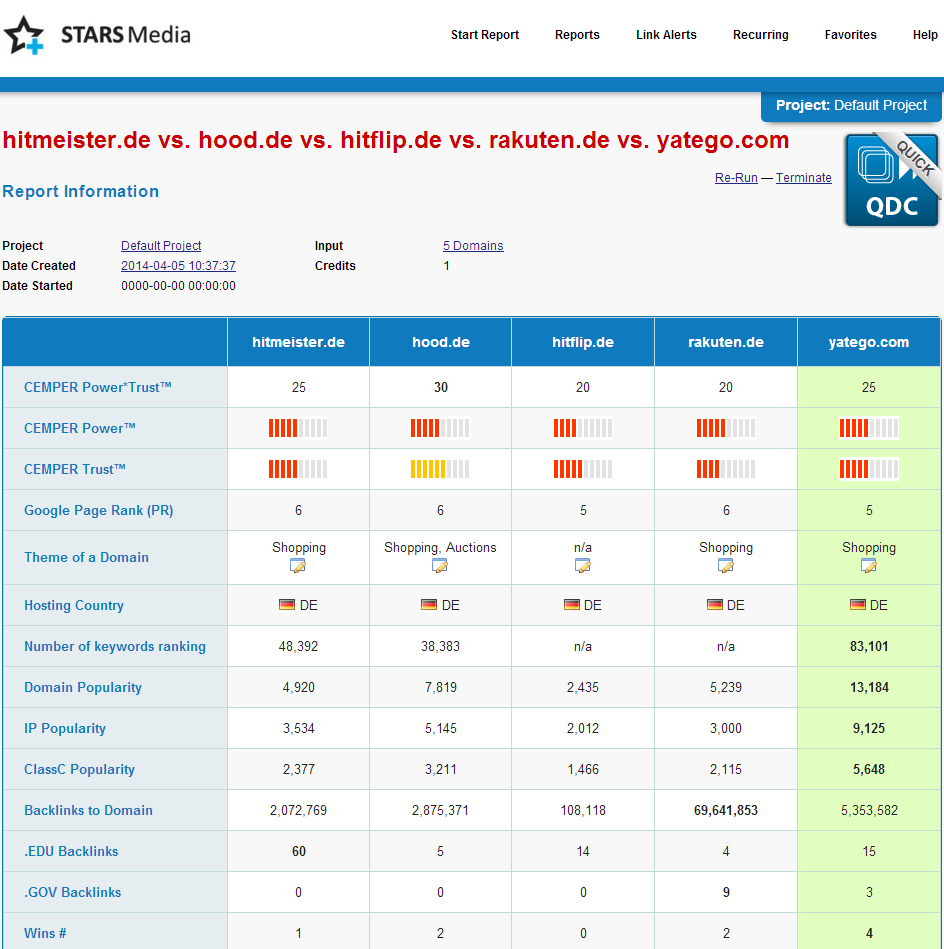The height and width of the screenshot is (949, 944).
Task: Click Shopping, Auctions theme text
Action: click(440, 547)
